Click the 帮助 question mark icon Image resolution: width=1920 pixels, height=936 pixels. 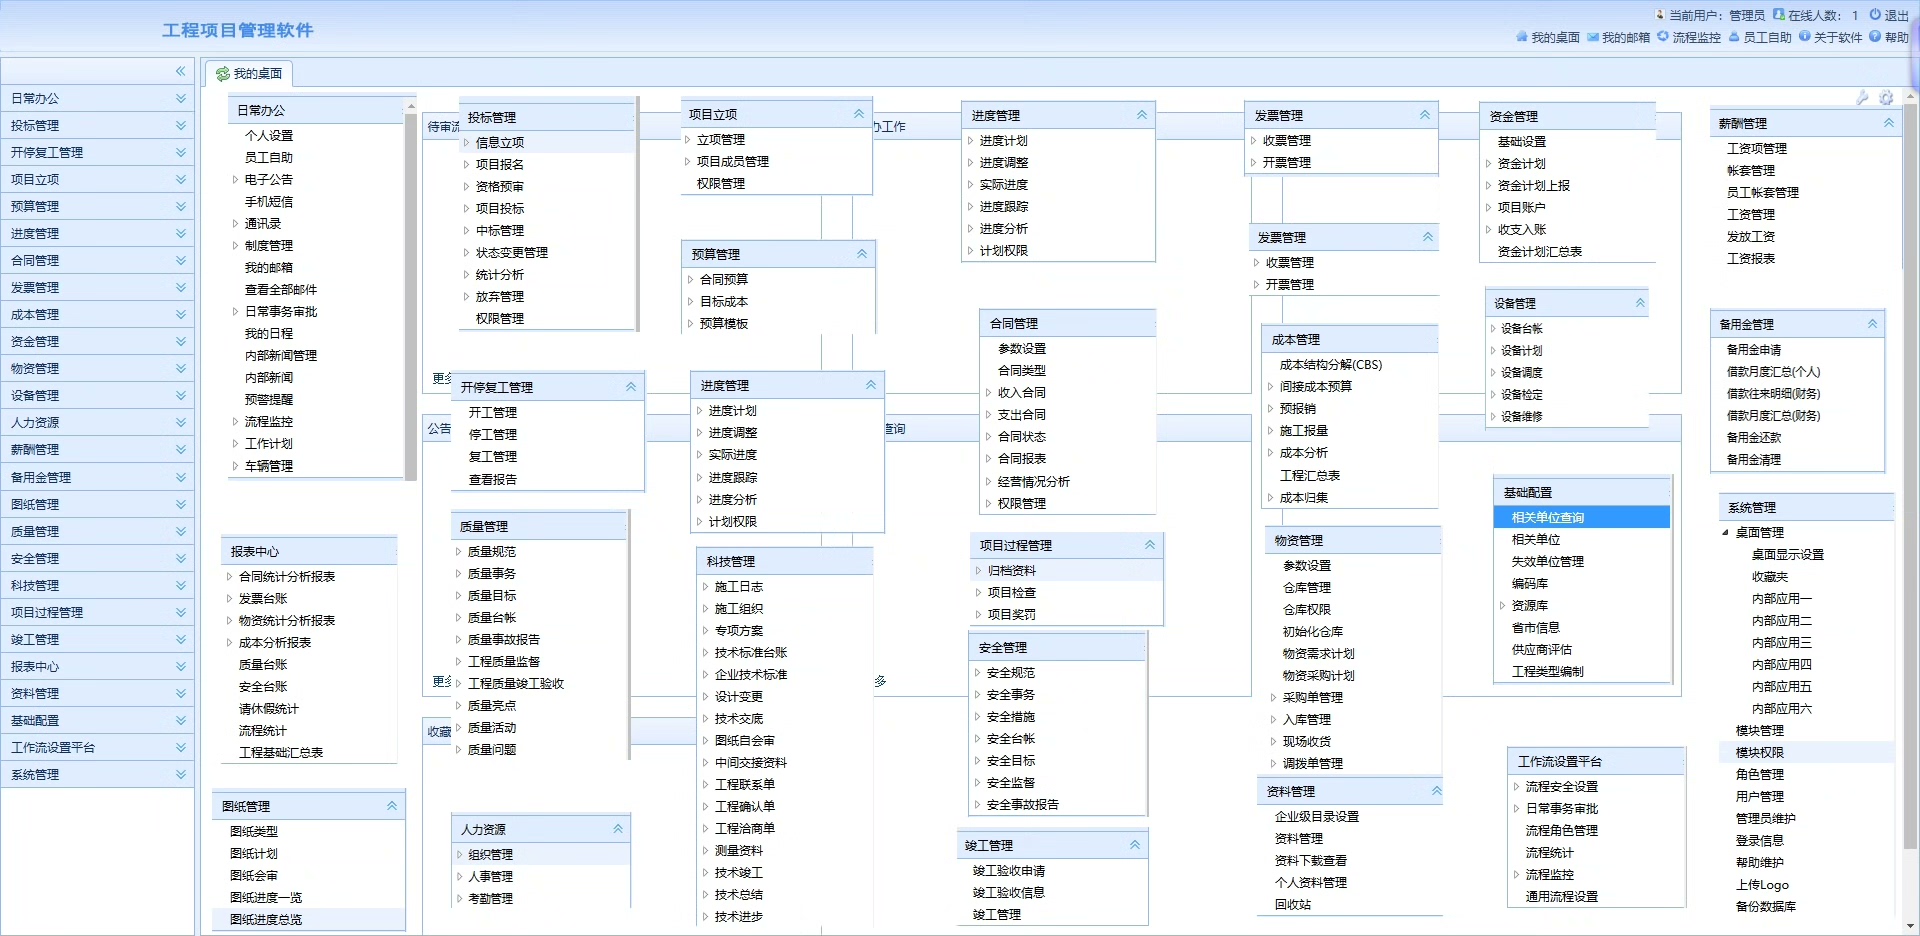click(1876, 37)
